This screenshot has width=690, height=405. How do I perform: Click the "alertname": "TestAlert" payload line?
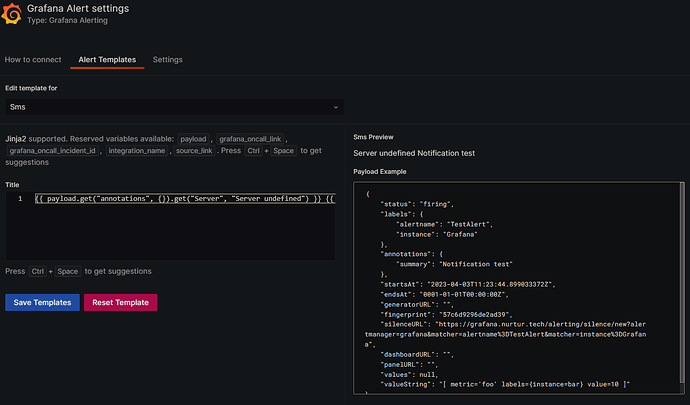(444, 225)
